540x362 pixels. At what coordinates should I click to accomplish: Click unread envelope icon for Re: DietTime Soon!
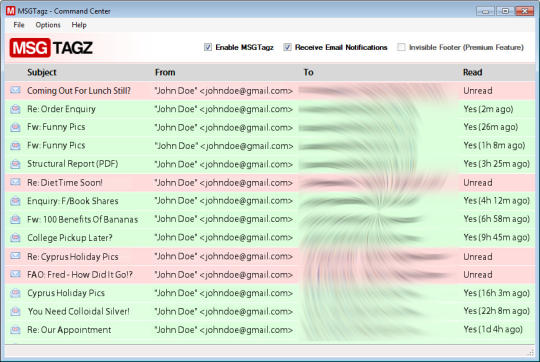[x=15, y=182]
